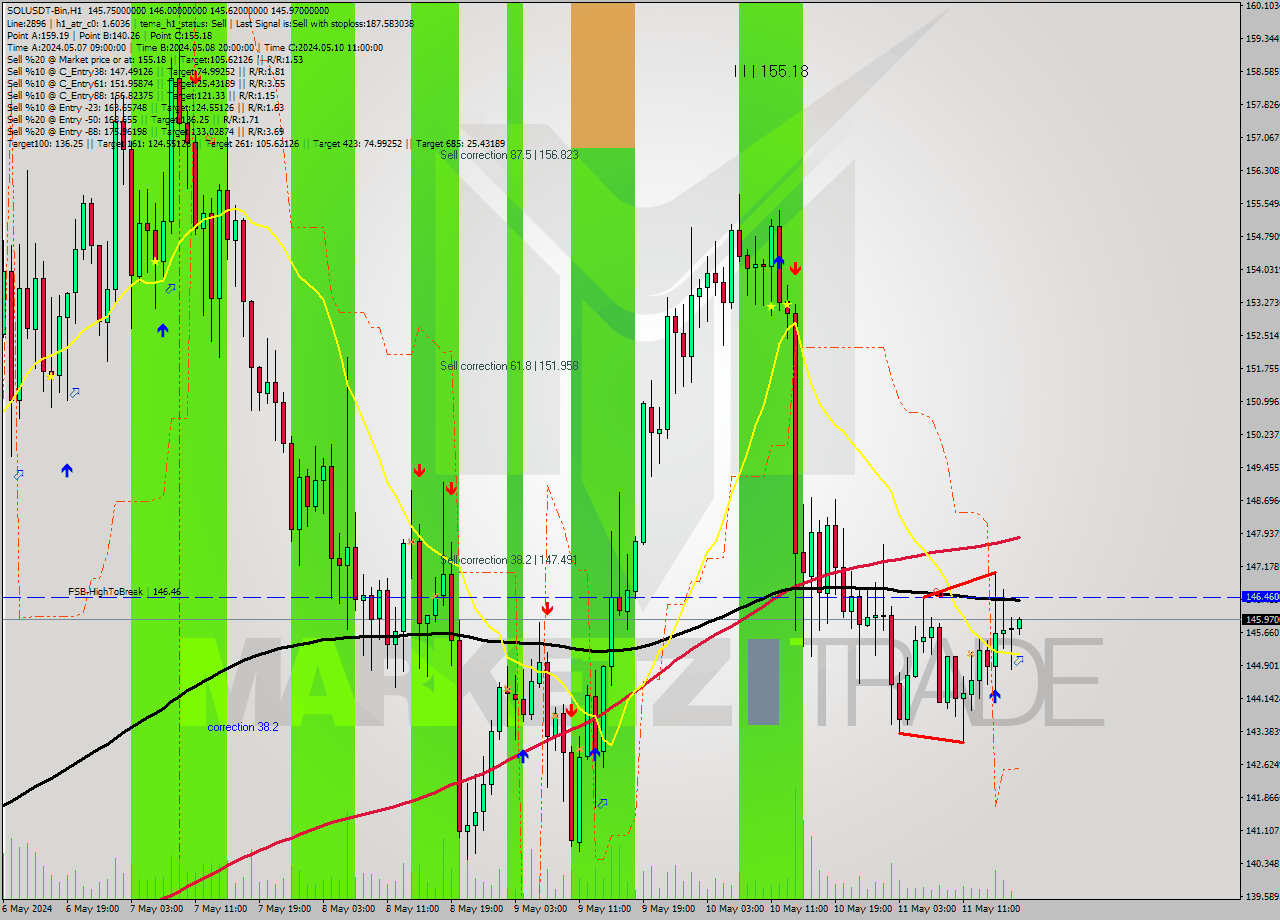Click the orange rectangle at chart top
Viewport: 1280px width, 920px height.
point(602,74)
